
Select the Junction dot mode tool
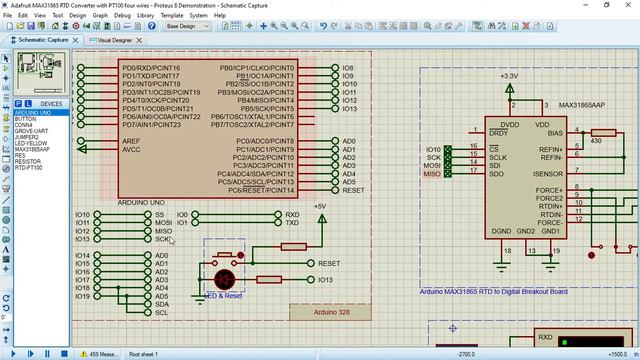click(6, 78)
